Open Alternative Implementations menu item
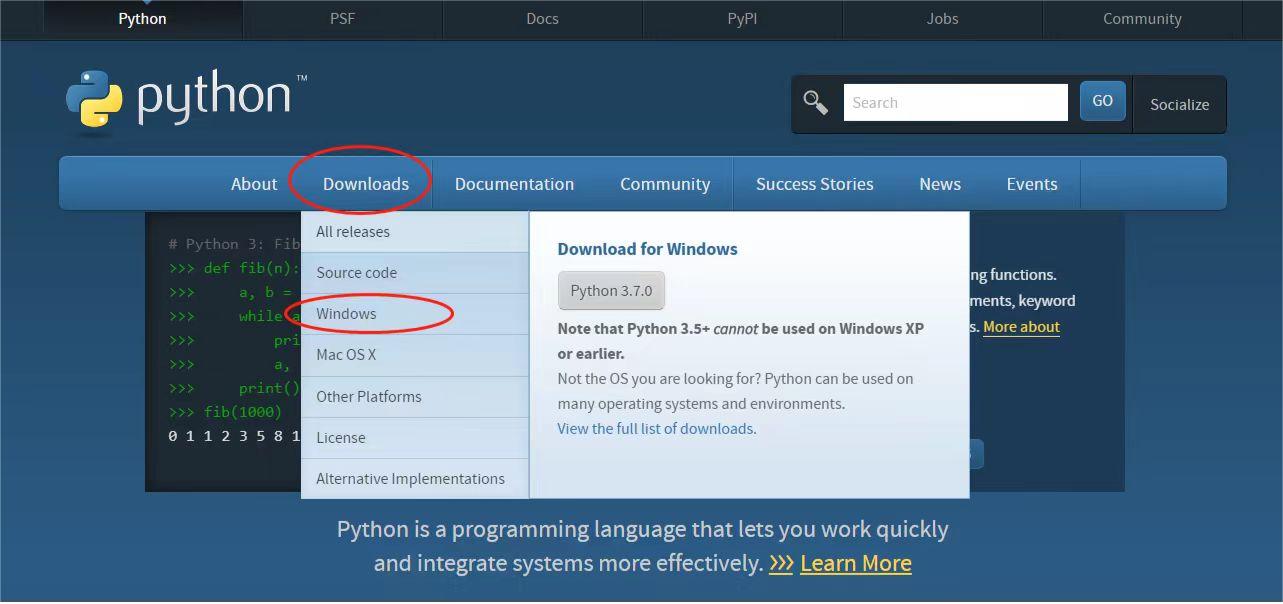 pyautogui.click(x=410, y=479)
